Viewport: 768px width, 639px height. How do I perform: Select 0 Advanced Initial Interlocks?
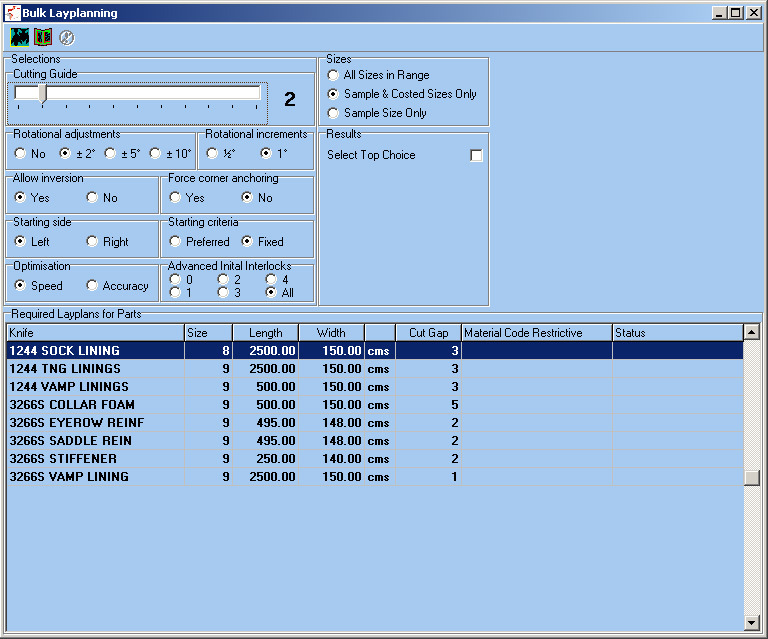tap(175, 279)
